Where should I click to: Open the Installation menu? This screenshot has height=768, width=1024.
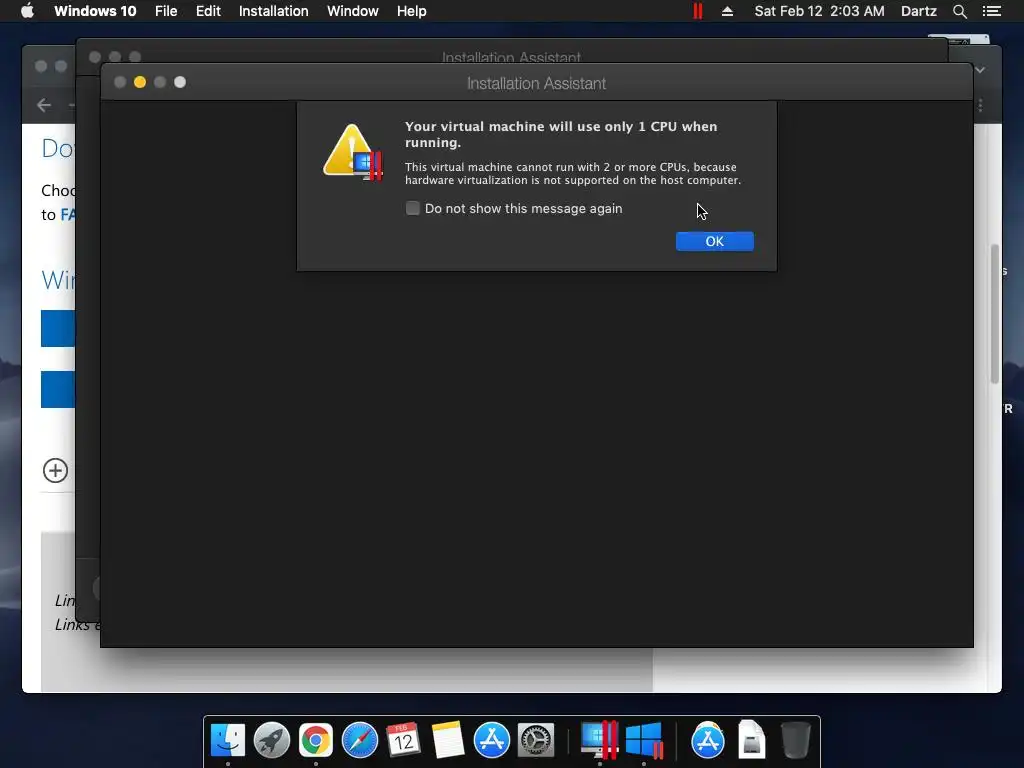274,11
